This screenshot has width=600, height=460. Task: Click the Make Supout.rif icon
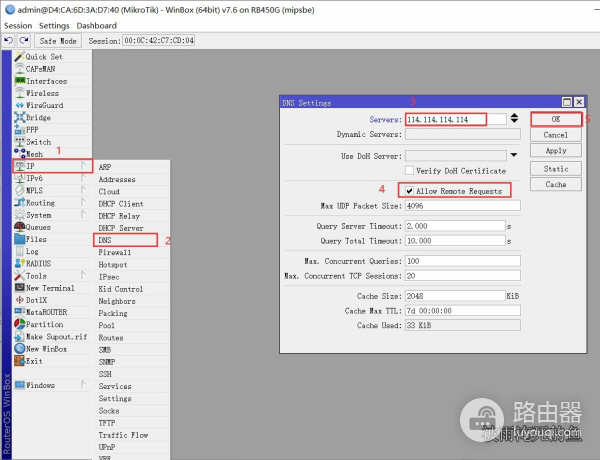(x=20, y=336)
